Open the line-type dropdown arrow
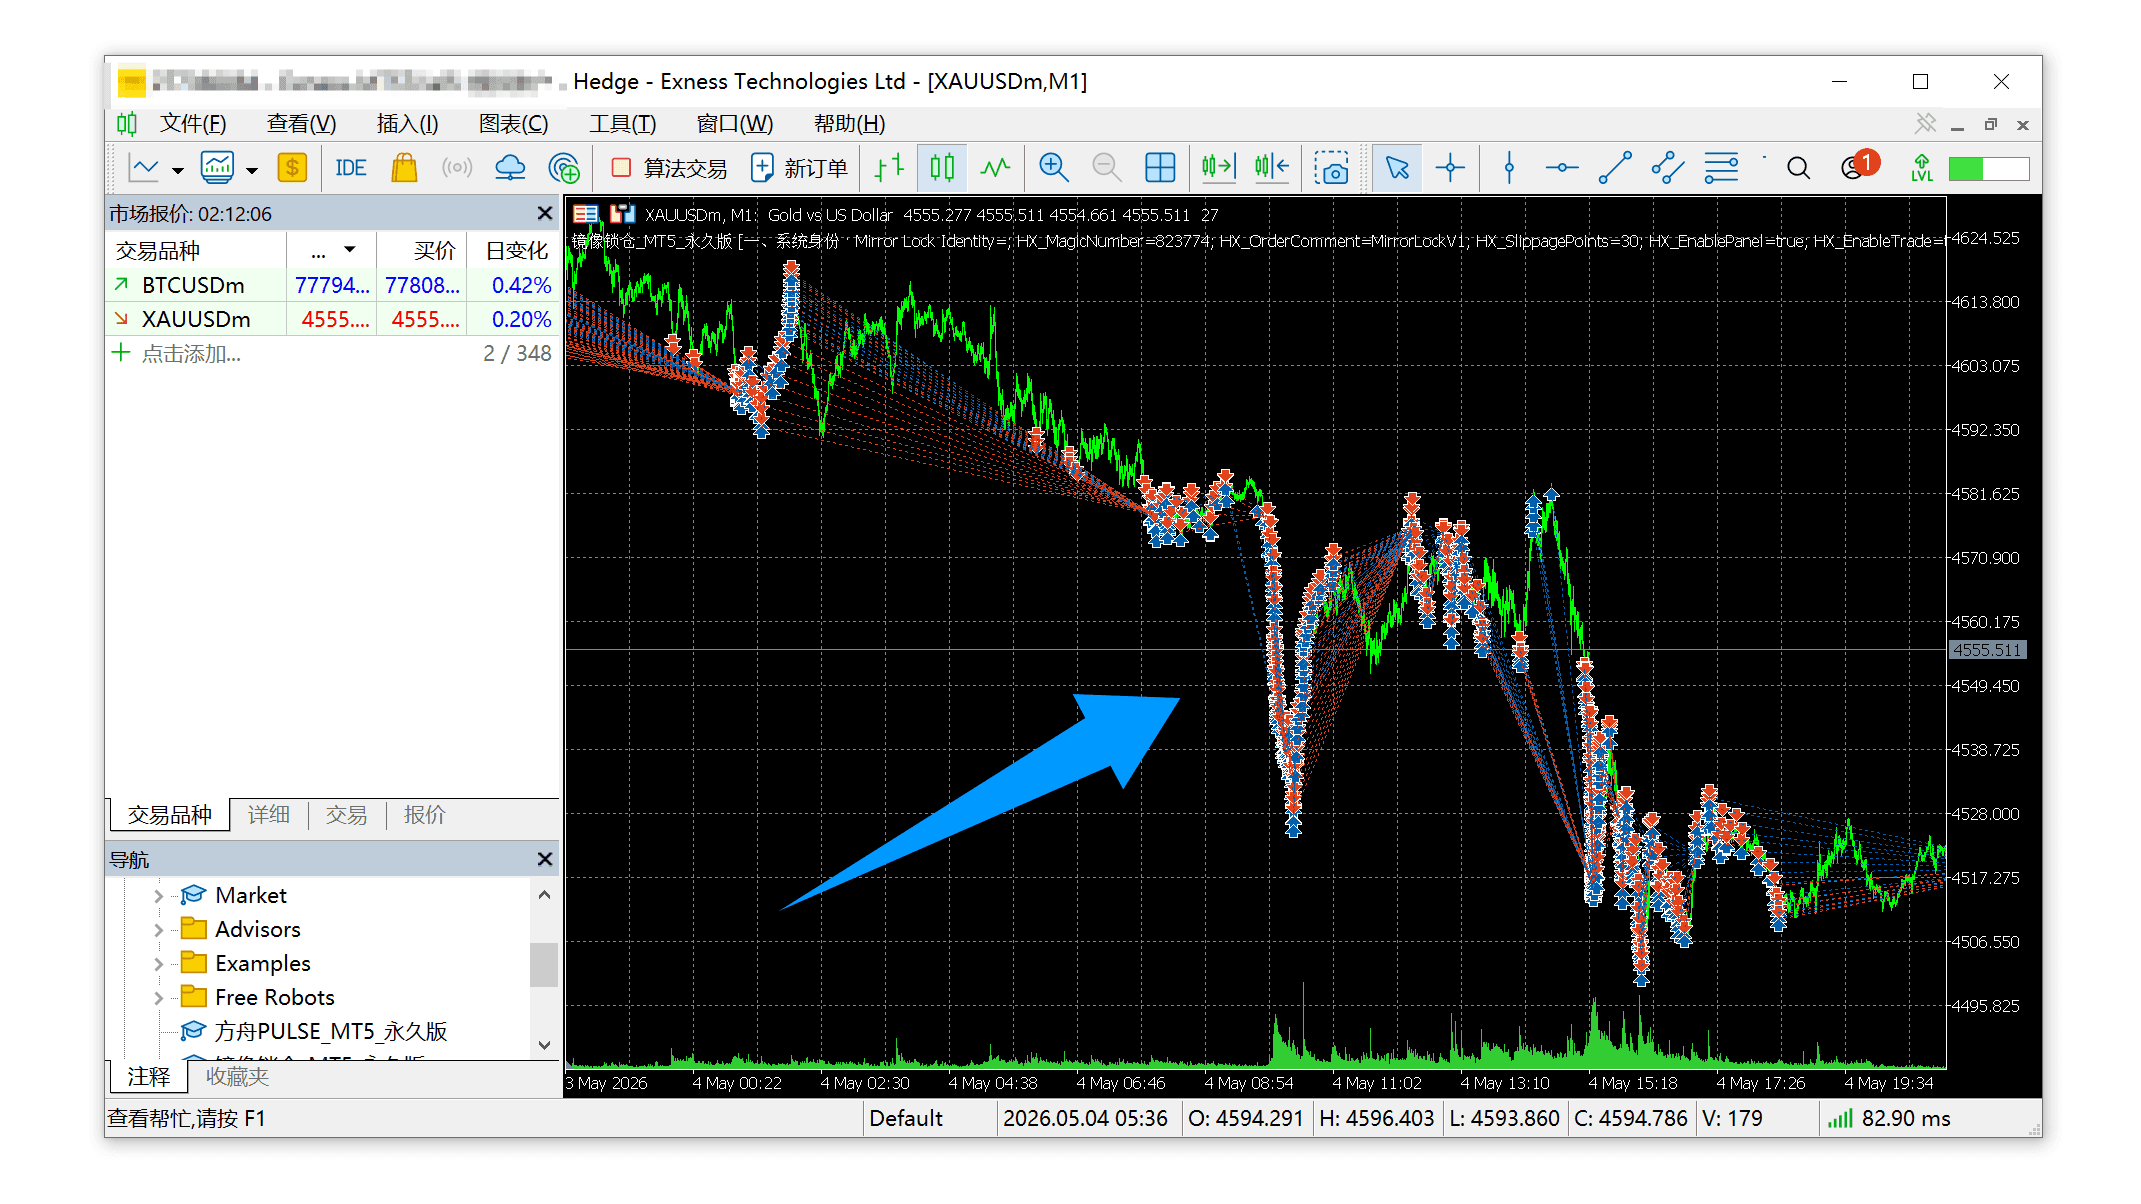 tap(178, 170)
